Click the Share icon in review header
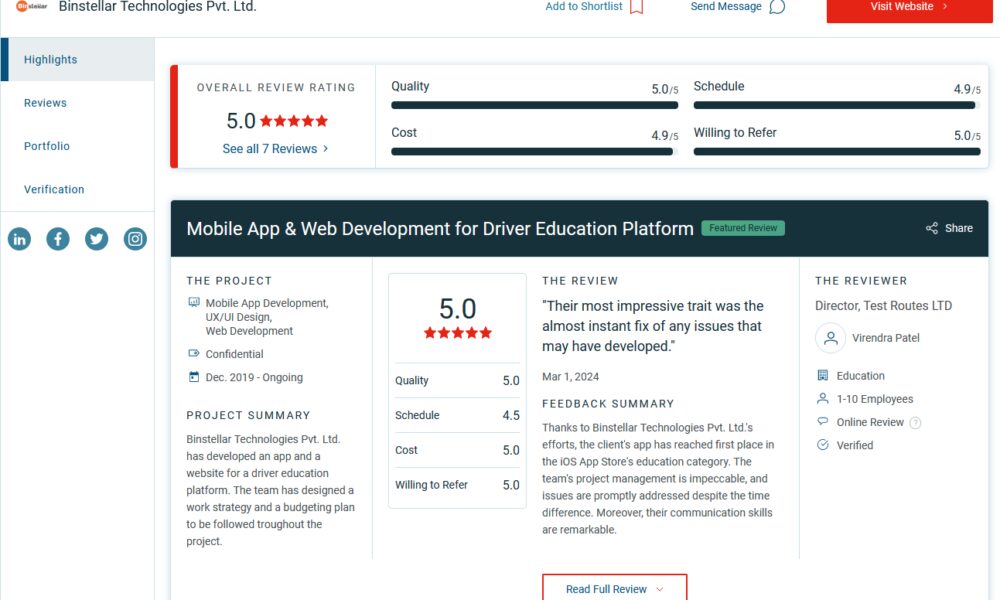 pos(932,228)
